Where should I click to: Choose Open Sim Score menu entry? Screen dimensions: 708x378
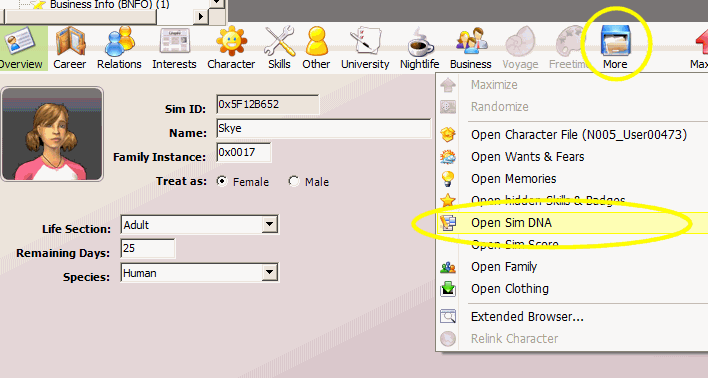click(515, 244)
